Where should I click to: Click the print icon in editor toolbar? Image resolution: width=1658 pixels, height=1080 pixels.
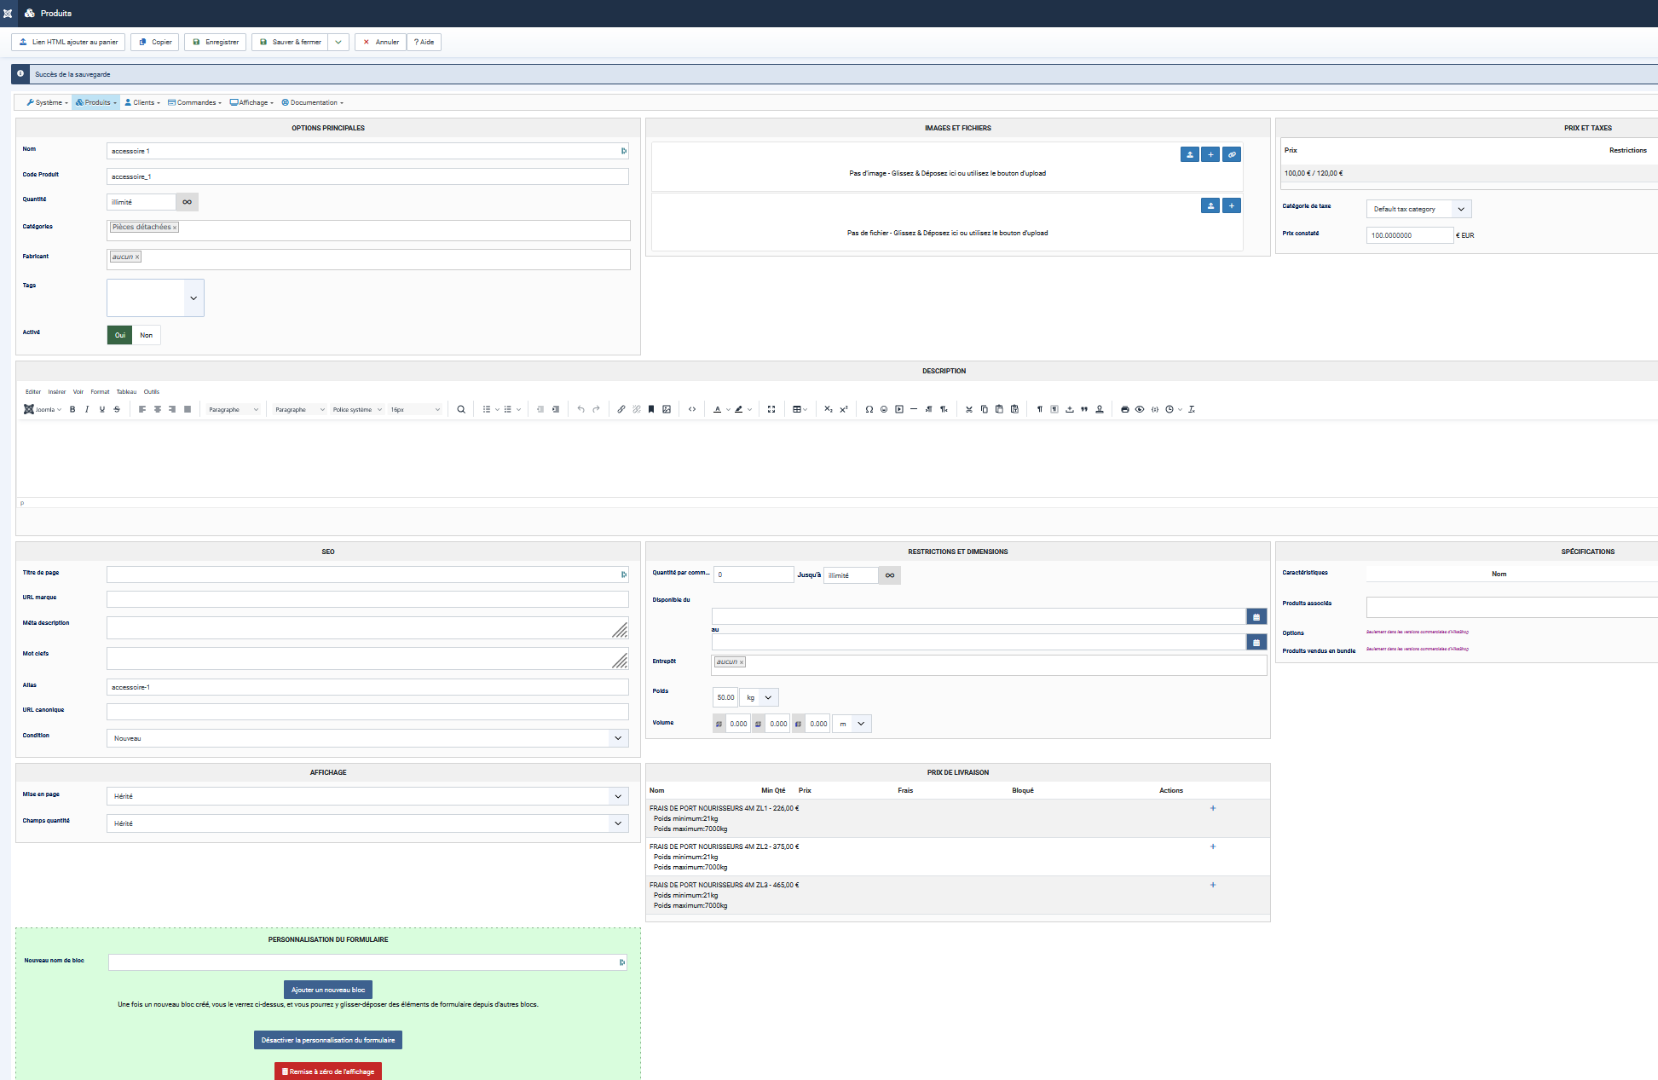tap(1125, 409)
